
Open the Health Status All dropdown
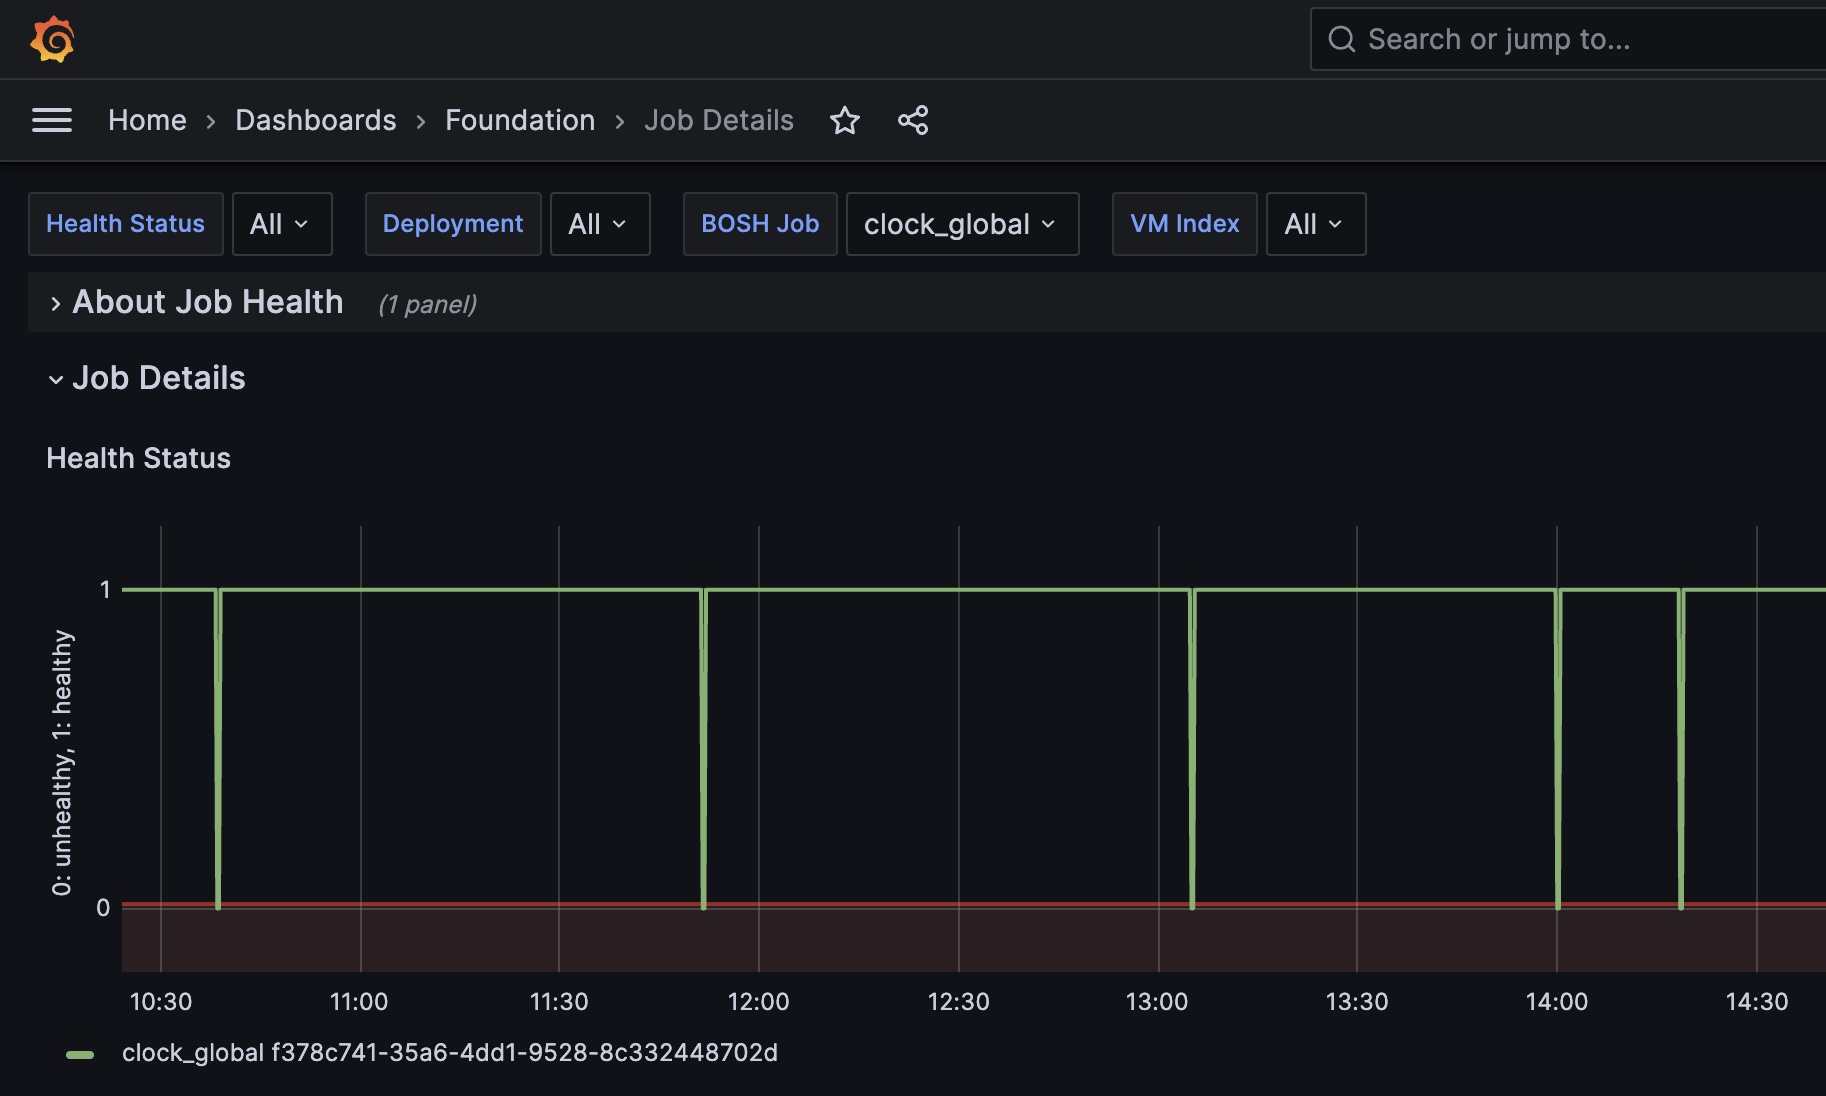pyautogui.click(x=281, y=224)
